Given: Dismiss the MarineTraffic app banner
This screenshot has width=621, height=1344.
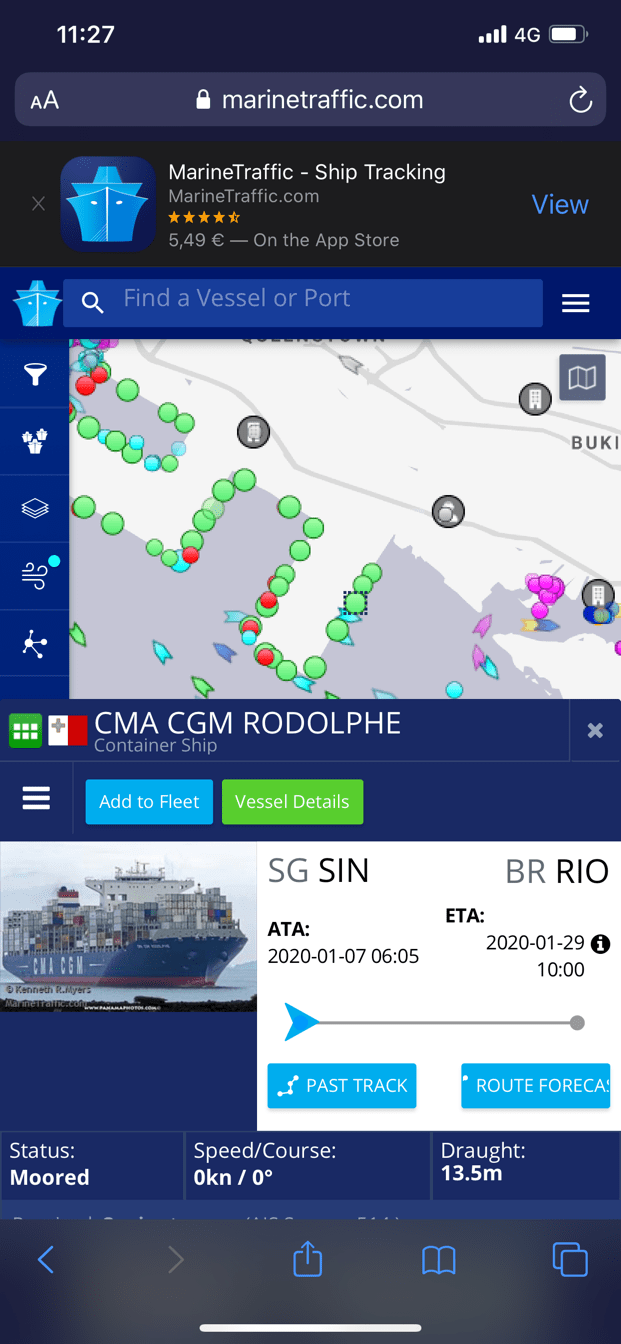Looking at the screenshot, I should [38, 204].
